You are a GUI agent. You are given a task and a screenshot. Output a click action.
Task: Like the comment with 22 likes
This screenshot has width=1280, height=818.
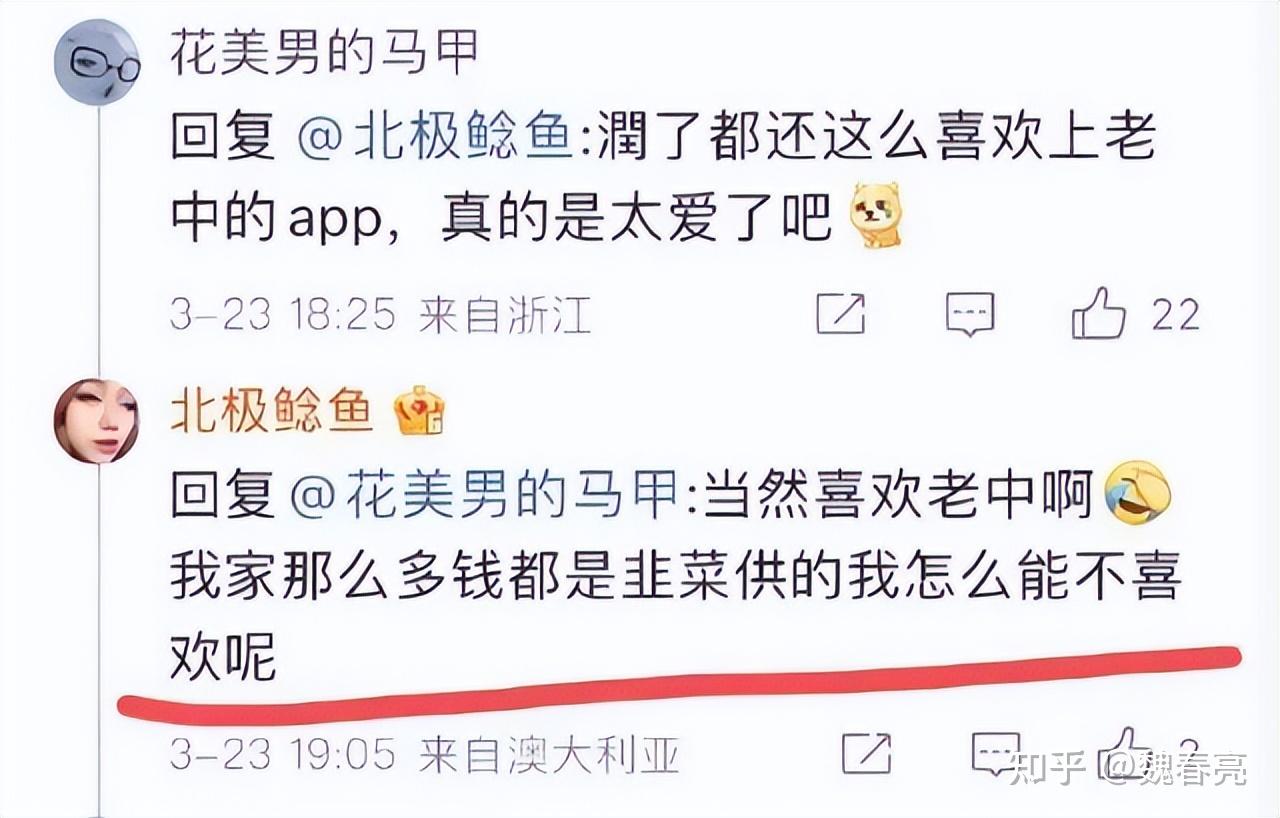(1098, 313)
